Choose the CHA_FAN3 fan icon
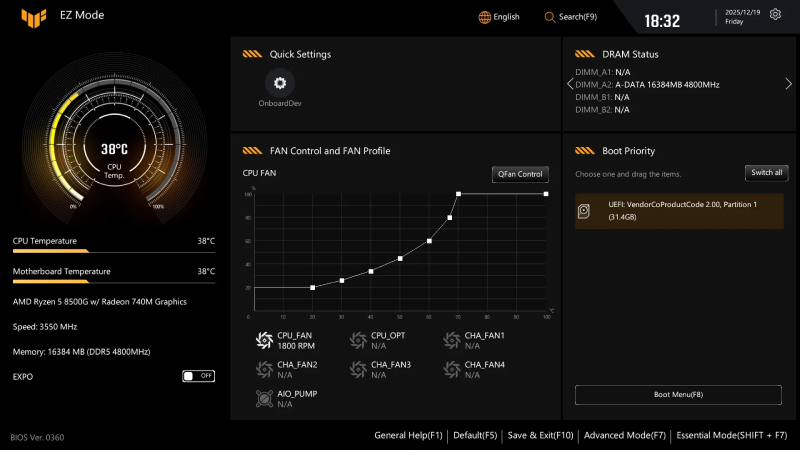The width and height of the screenshot is (800, 450). [358, 370]
